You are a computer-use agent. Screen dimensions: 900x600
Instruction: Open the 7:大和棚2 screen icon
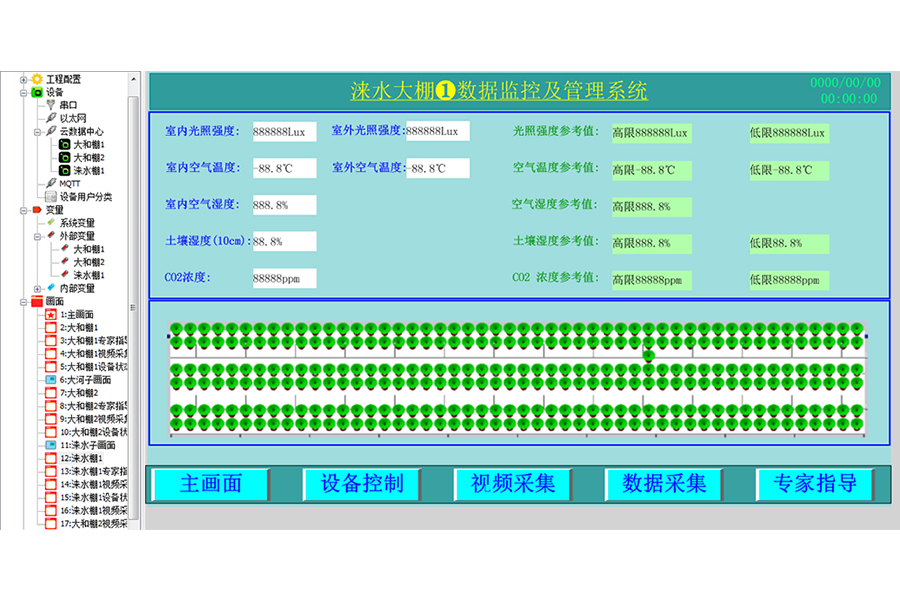pyautogui.click(x=51, y=393)
